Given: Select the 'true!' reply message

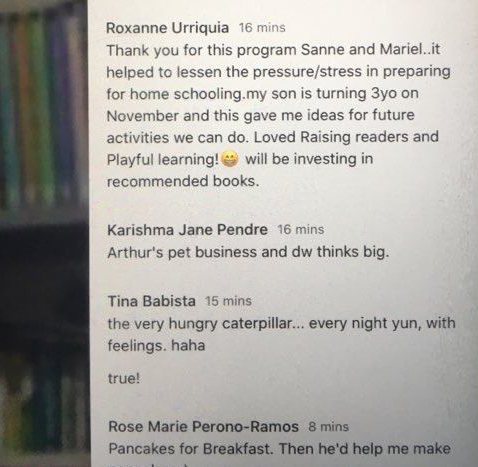Looking at the screenshot, I should (124, 378).
